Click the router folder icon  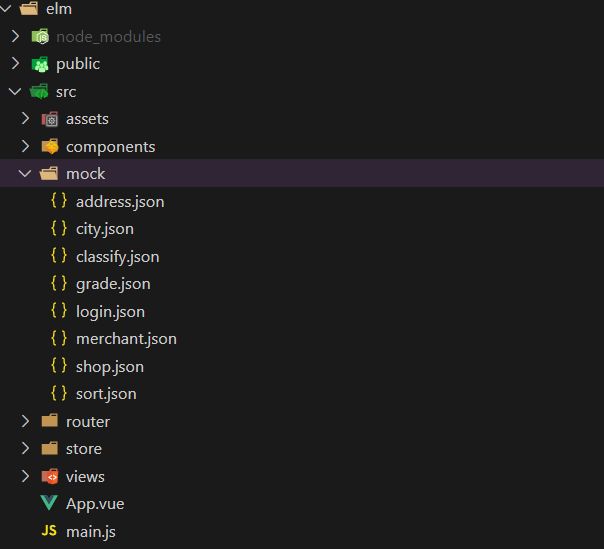(x=50, y=421)
